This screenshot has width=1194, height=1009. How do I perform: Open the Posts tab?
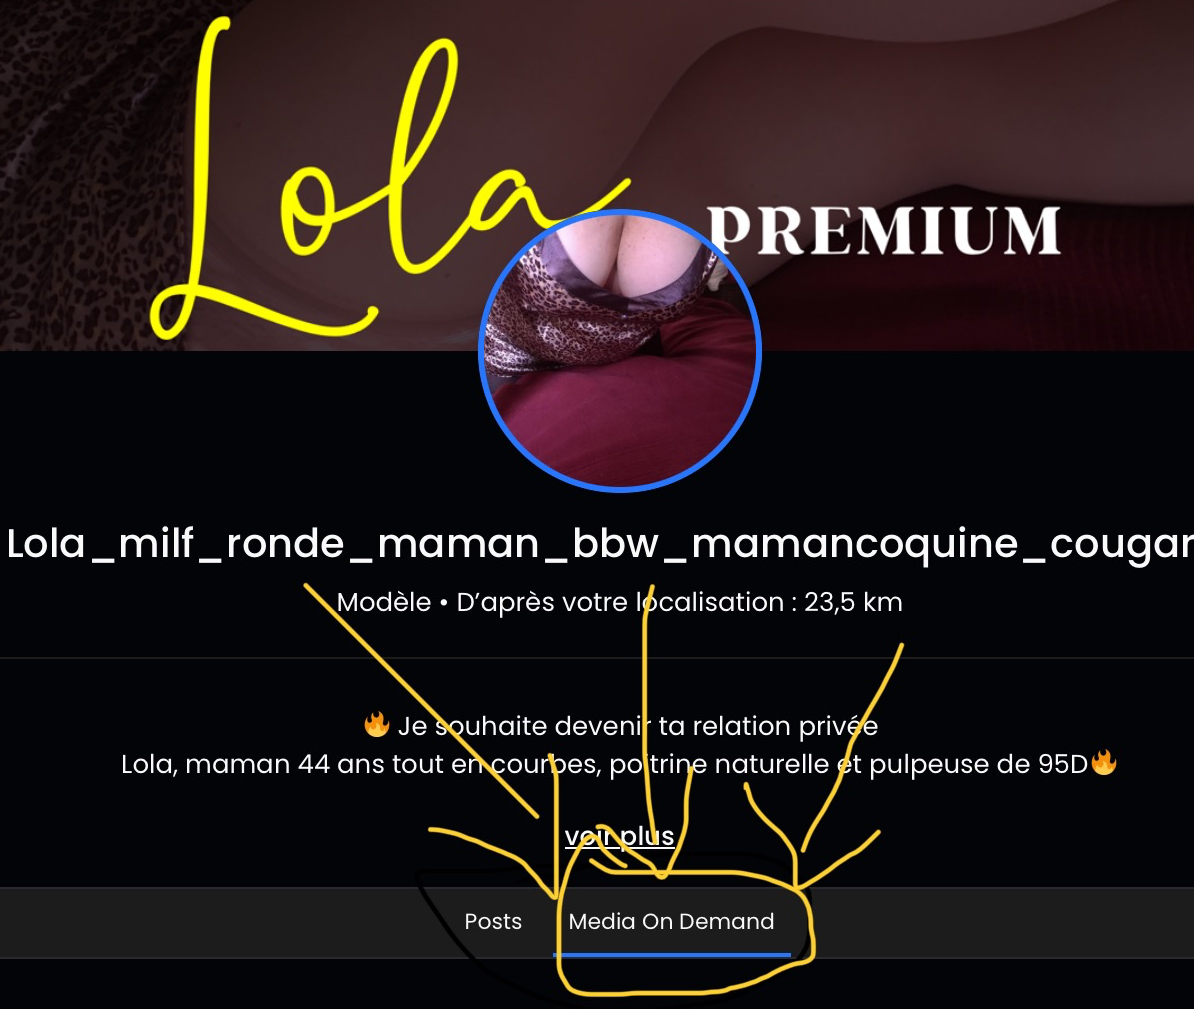(493, 921)
